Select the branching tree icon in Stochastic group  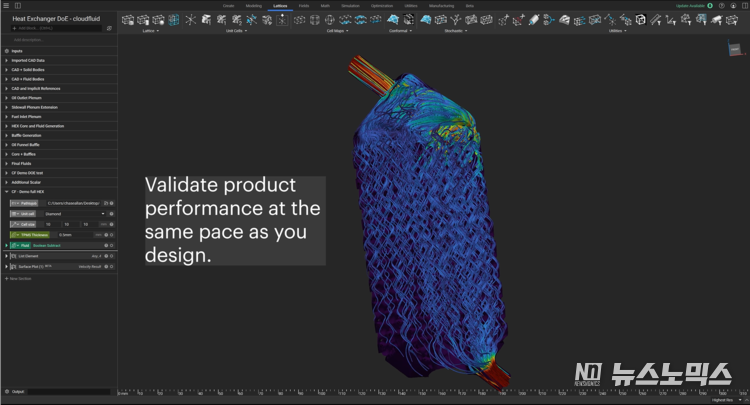[456, 20]
